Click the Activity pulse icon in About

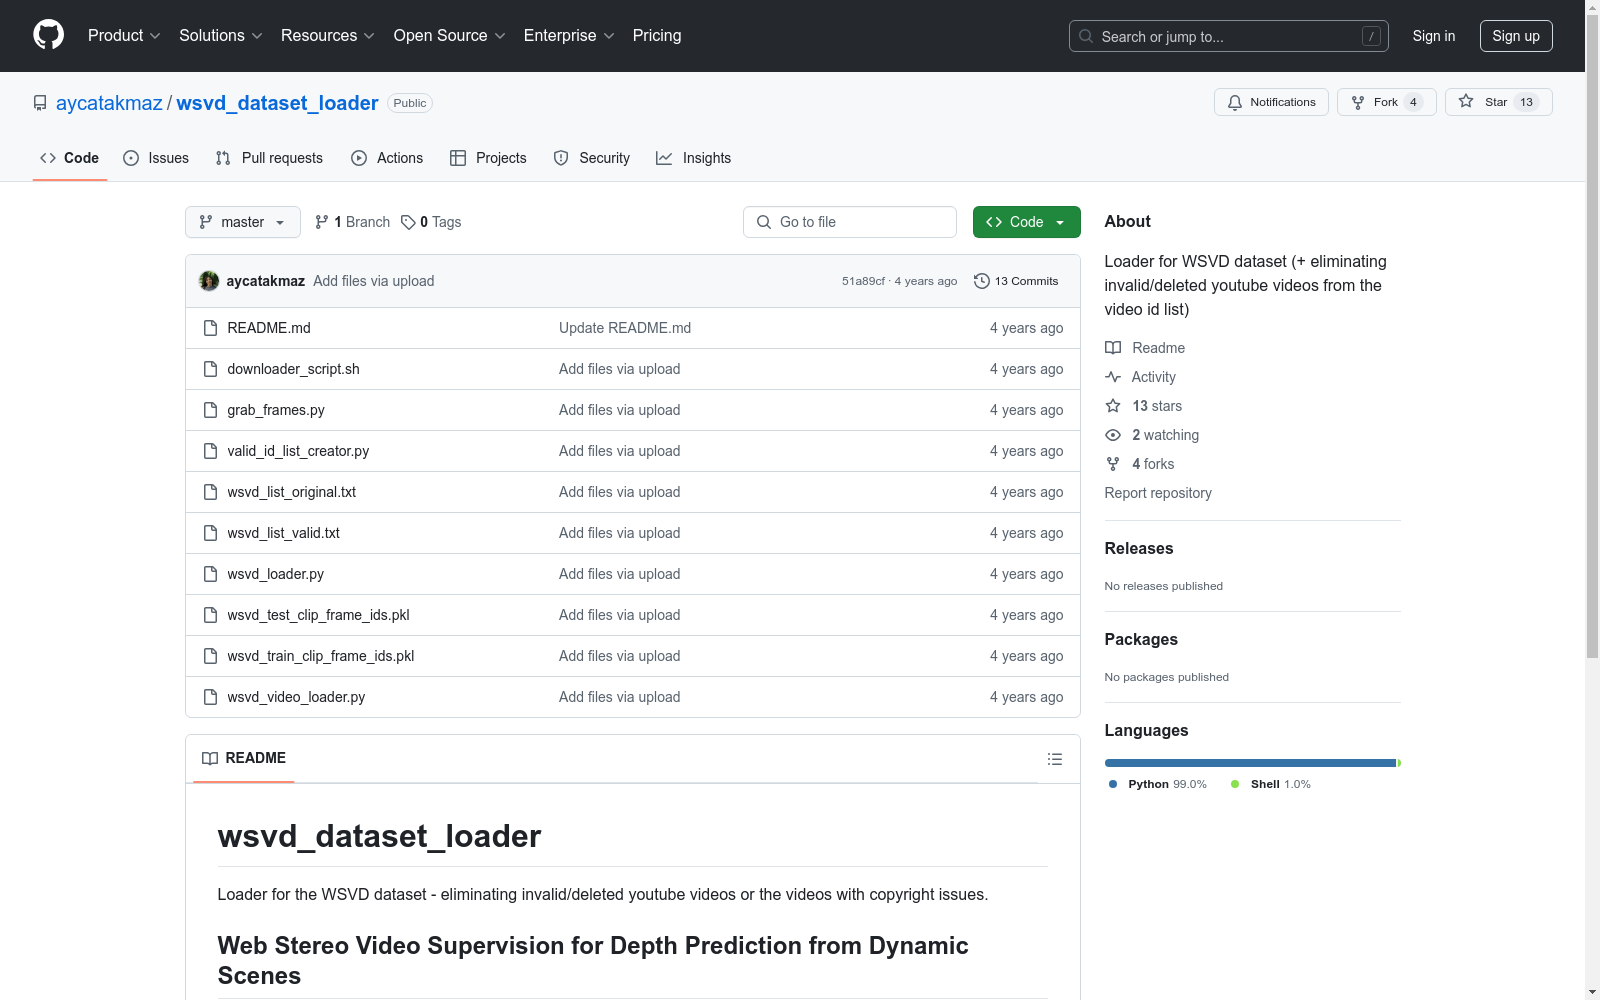(1113, 377)
